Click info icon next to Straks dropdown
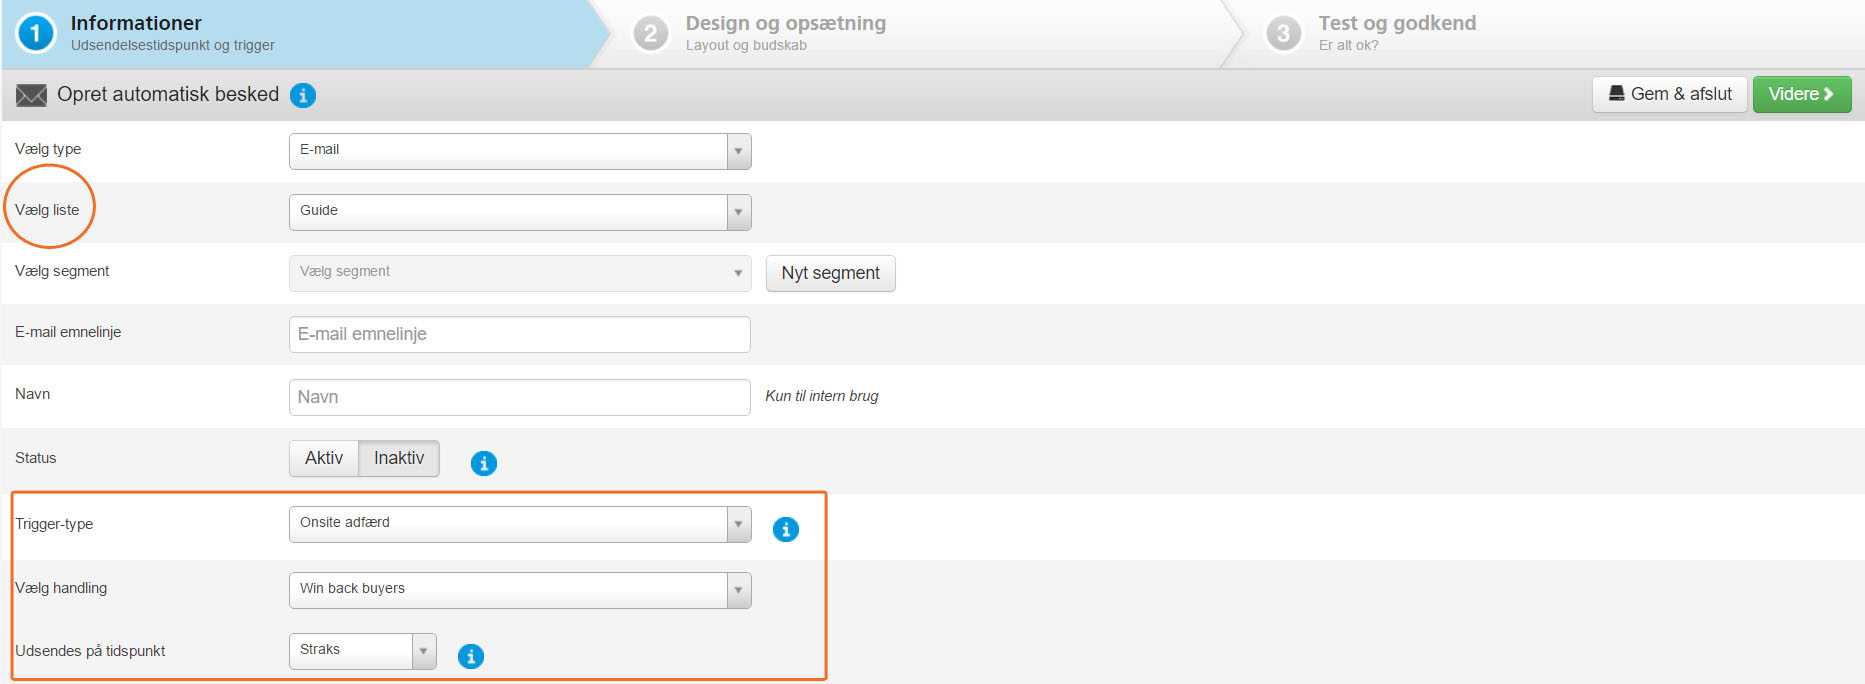This screenshot has width=1865, height=684. click(x=471, y=656)
